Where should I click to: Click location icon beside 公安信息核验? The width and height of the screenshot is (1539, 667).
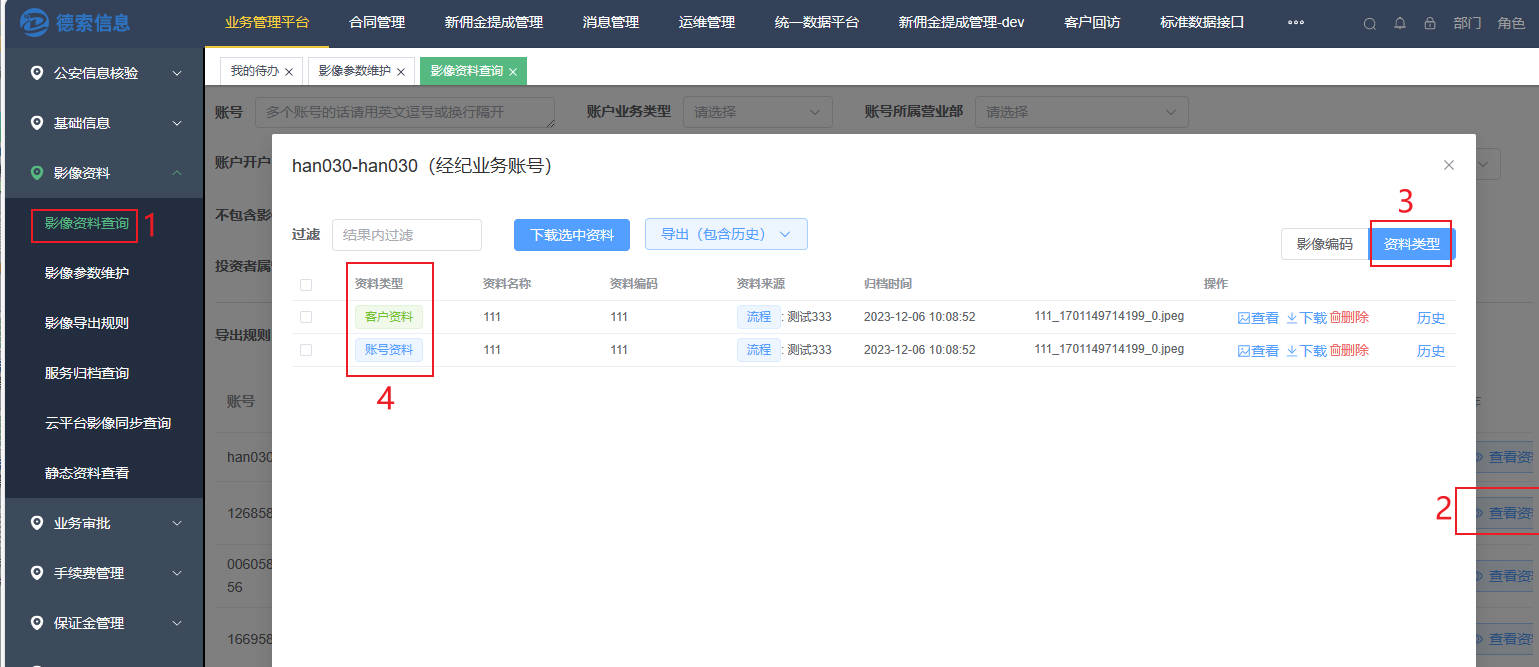37,73
